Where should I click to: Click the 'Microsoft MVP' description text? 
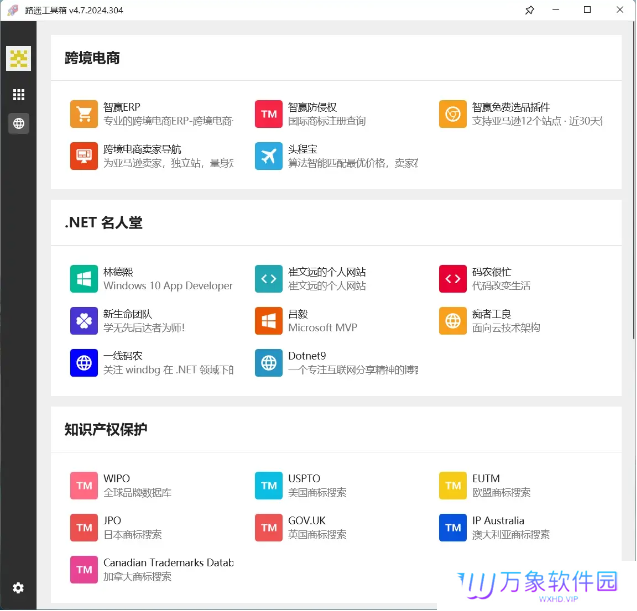pyautogui.click(x=323, y=328)
